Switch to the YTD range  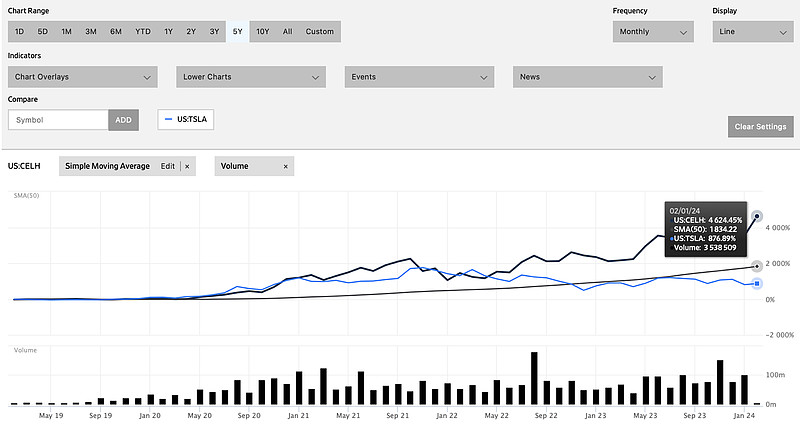[143, 32]
